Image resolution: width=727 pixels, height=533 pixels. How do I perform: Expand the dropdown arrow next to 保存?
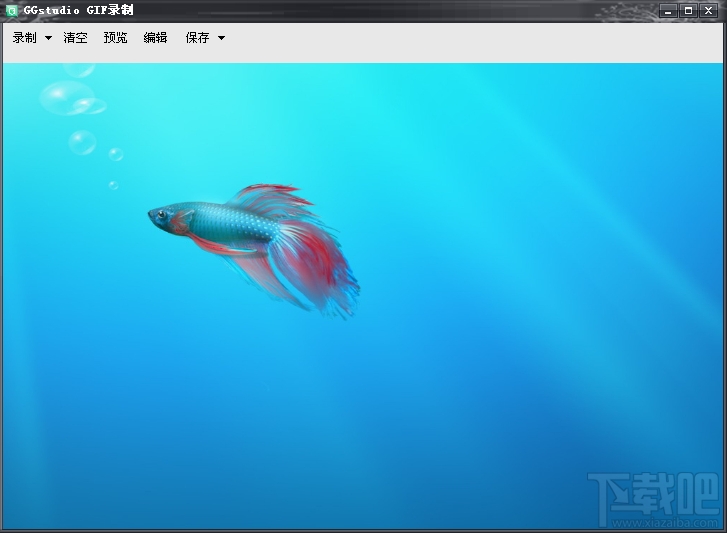222,38
